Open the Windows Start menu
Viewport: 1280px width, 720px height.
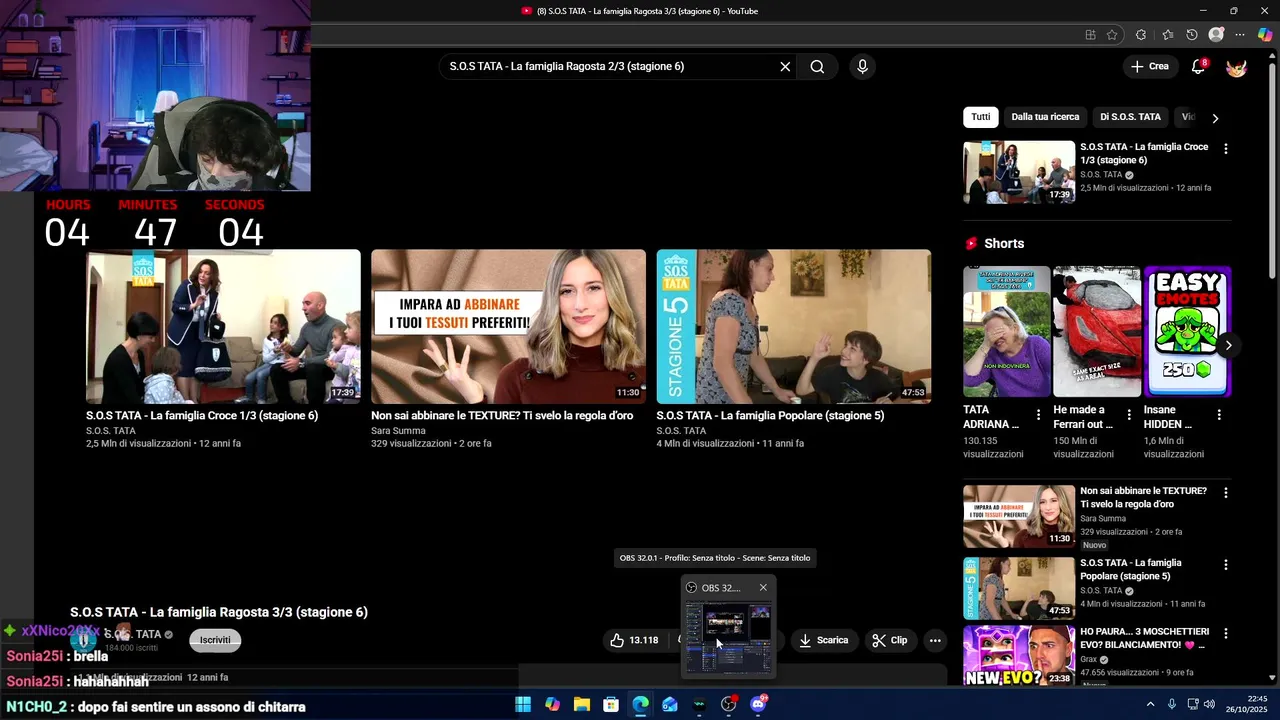523,704
